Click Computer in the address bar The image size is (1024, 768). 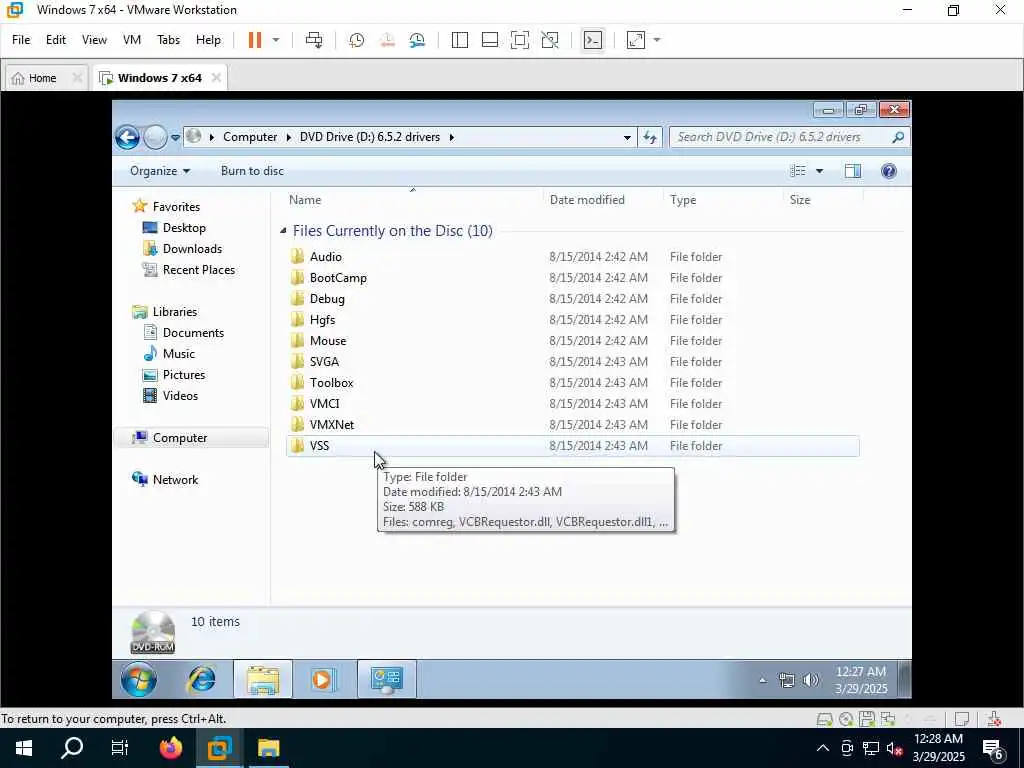pyautogui.click(x=250, y=137)
